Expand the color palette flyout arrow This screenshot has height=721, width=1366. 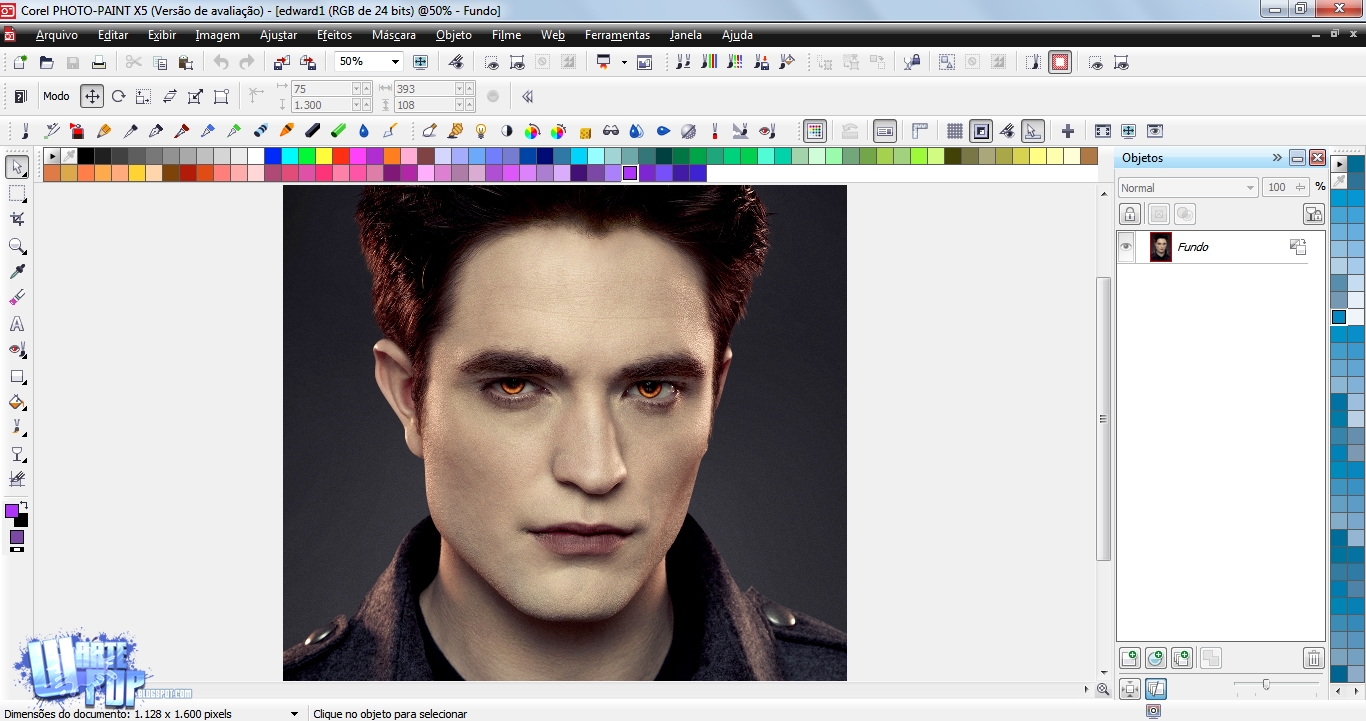pos(52,156)
